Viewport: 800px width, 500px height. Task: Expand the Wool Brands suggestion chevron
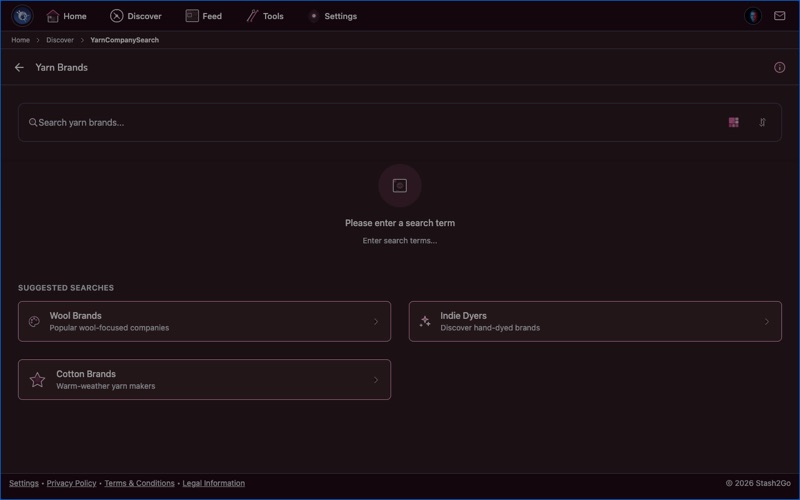tap(376, 322)
